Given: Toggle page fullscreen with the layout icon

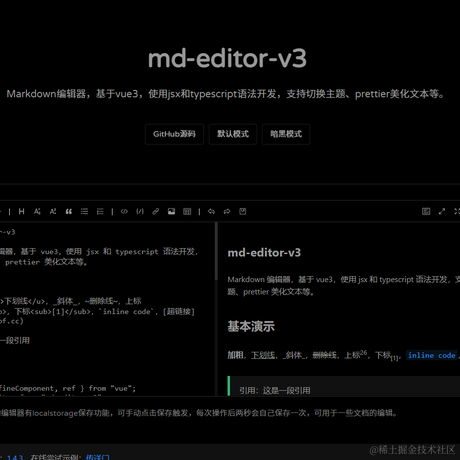Looking at the screenshot, I should (426, 211).
